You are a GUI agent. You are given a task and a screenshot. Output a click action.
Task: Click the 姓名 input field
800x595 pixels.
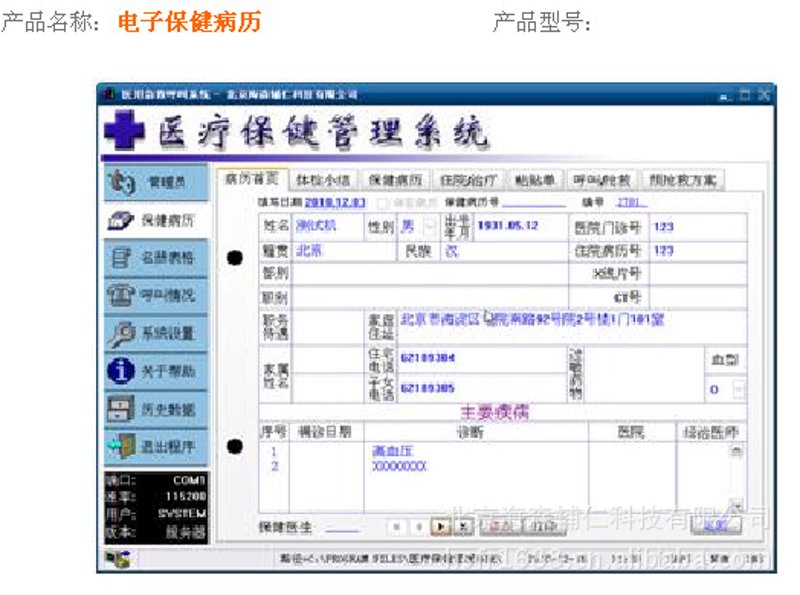click(328, 226)
